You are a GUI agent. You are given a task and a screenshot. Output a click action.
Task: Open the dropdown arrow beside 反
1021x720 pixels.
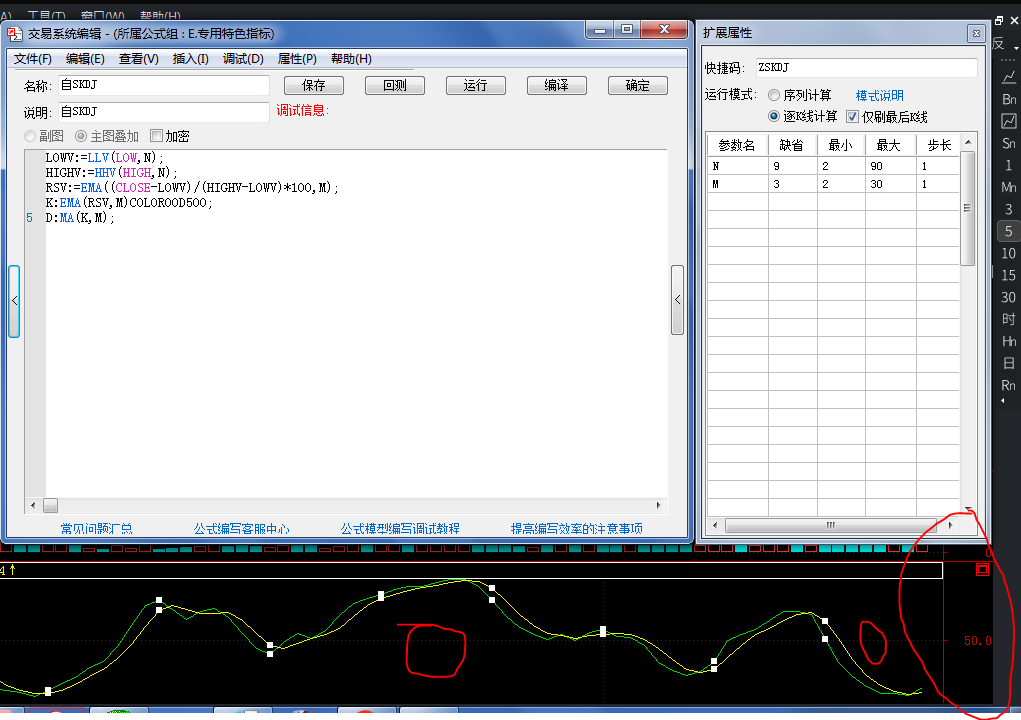pyautogui.click(x=1016, y=48)
